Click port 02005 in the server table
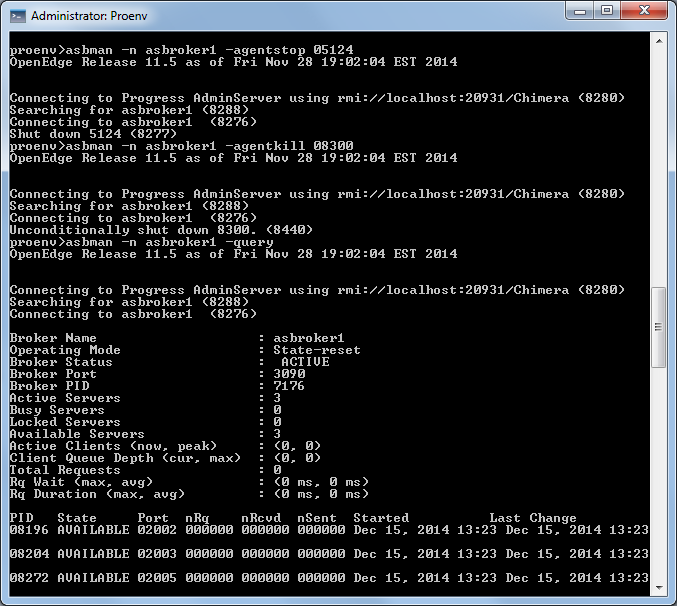Image resolution: width=677 pixels, height=606 pixels. coord(157,578)
